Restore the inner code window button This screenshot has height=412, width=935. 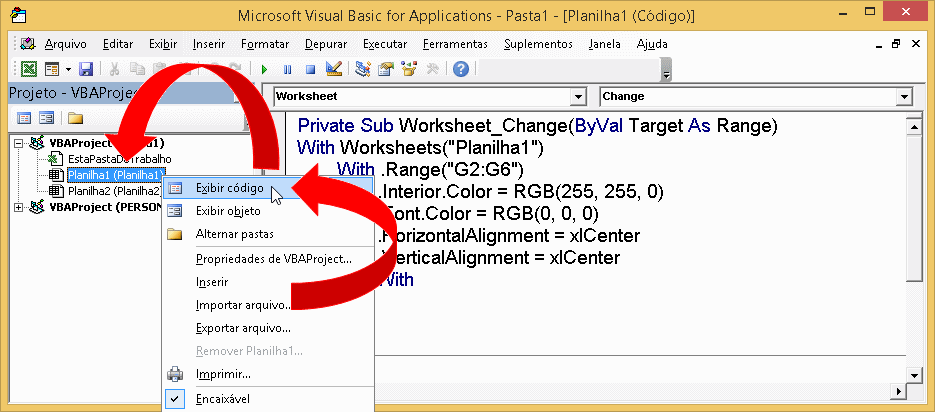click(x=895, y=44)
